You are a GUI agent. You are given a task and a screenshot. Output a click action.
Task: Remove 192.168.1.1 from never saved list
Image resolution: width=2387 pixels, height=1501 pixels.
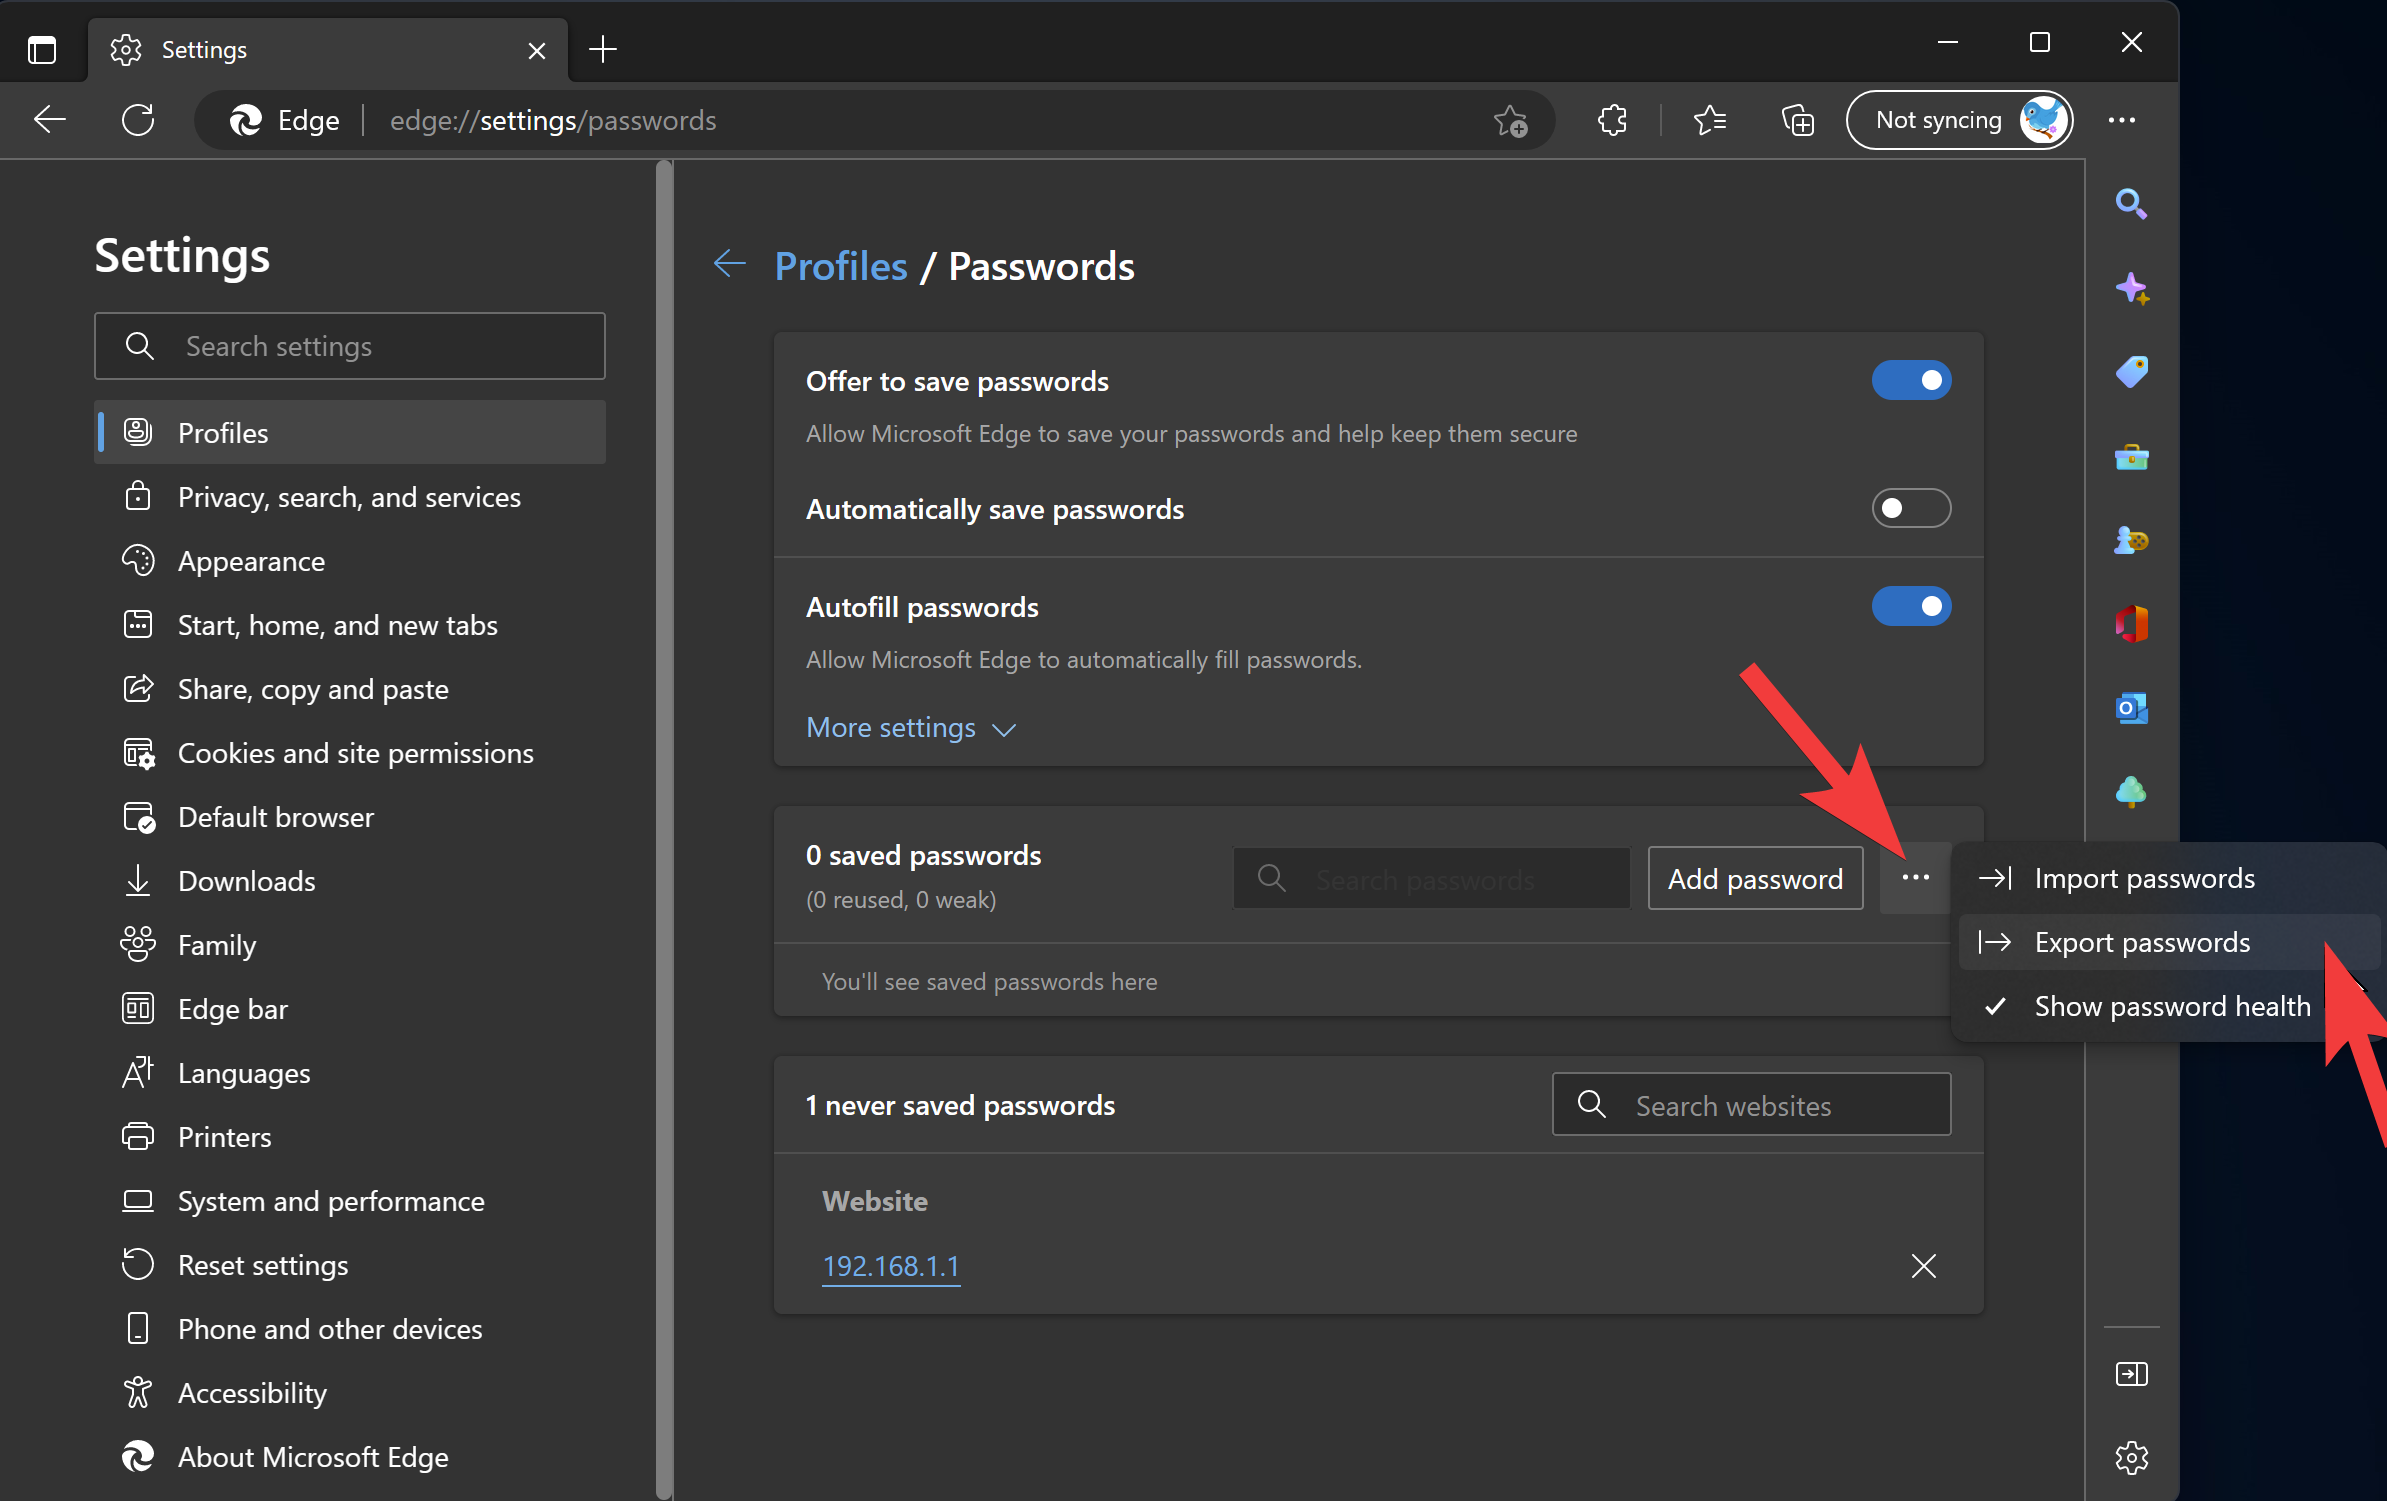[1924, 1266]
